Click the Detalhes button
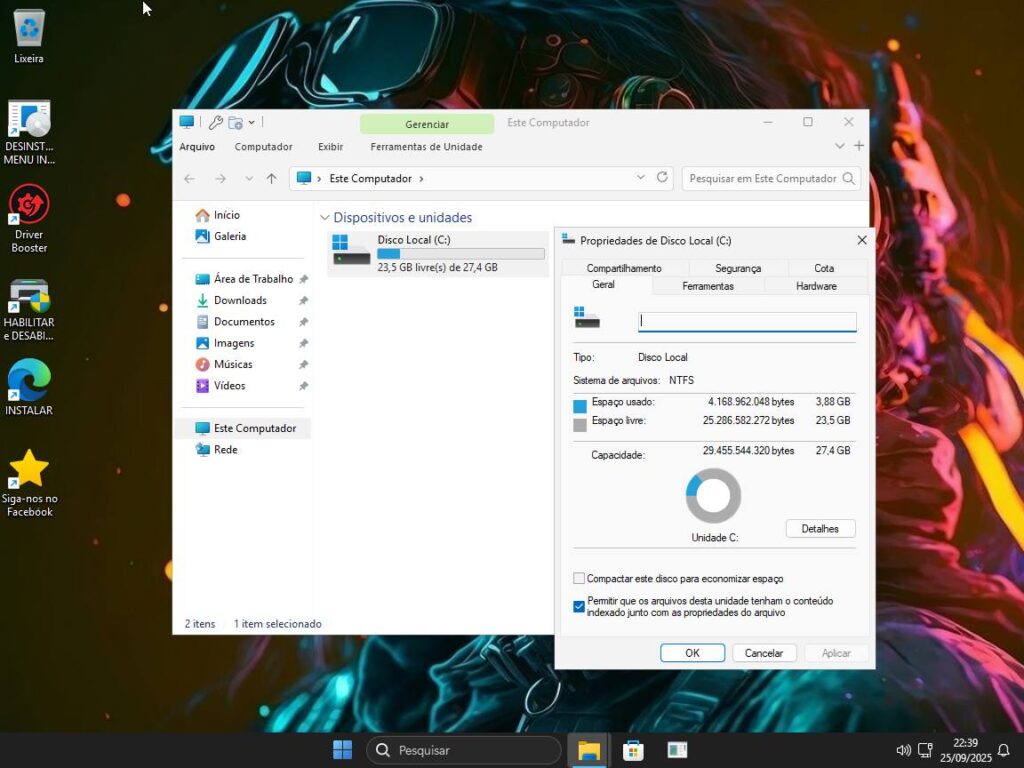Screen dimensions: 1024x768 [x=820, y=528]
